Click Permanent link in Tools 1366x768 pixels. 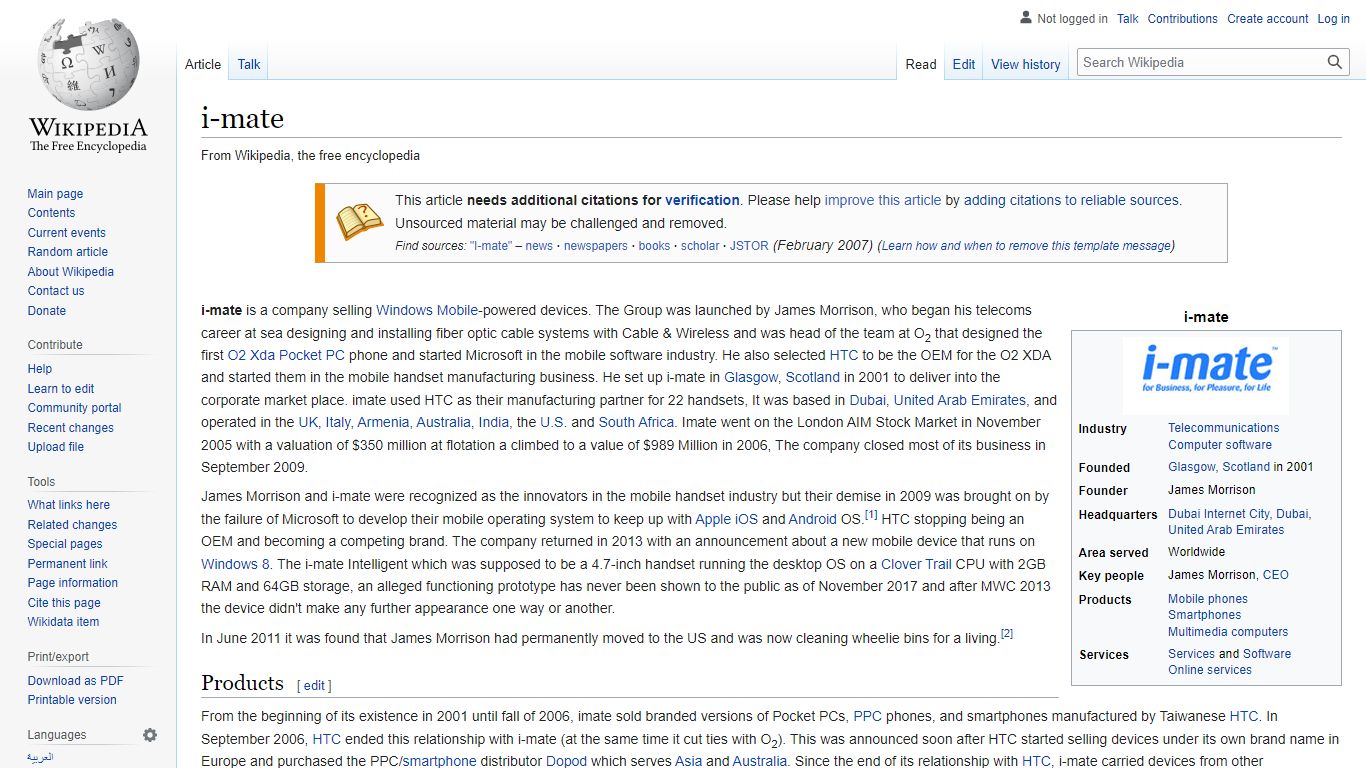67,564
